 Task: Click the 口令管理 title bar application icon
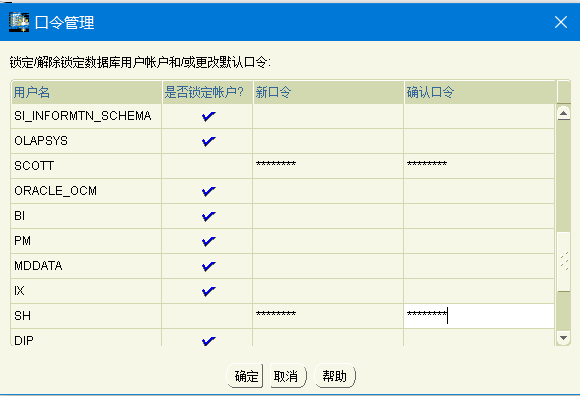tap(19, 22)
